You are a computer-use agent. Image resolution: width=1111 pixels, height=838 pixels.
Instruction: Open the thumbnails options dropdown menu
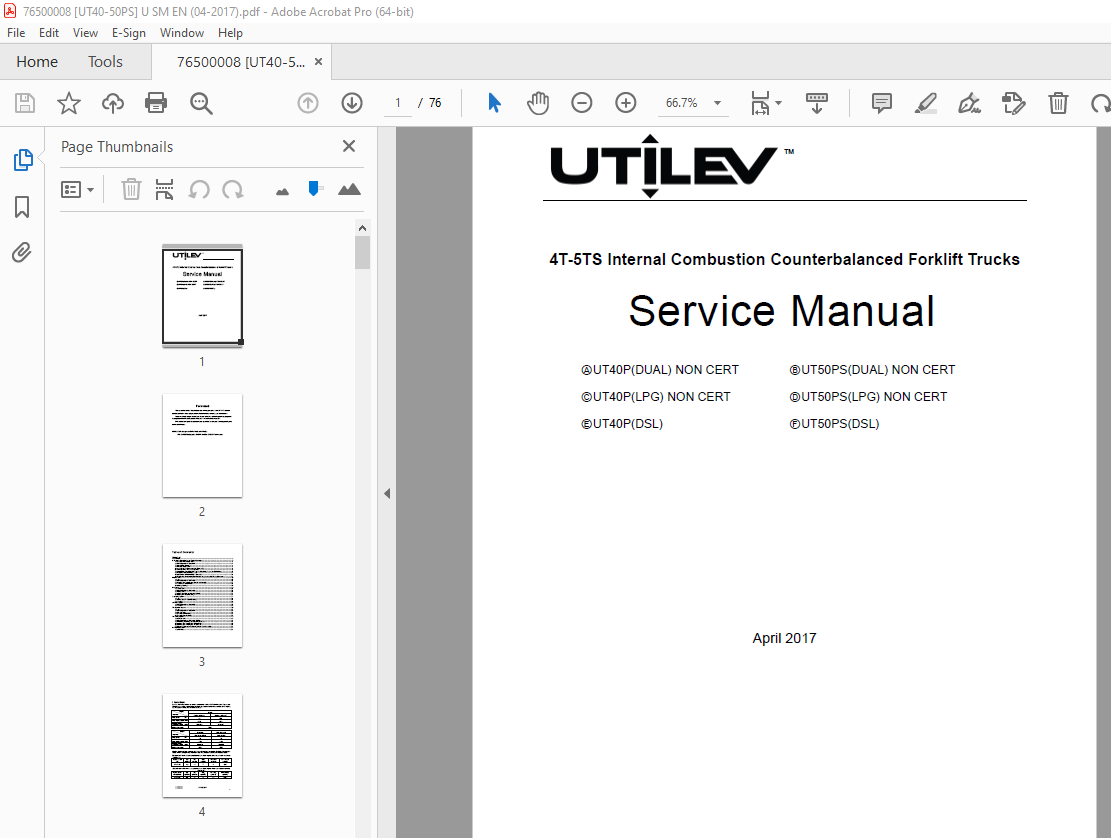[x=77, y=190]
